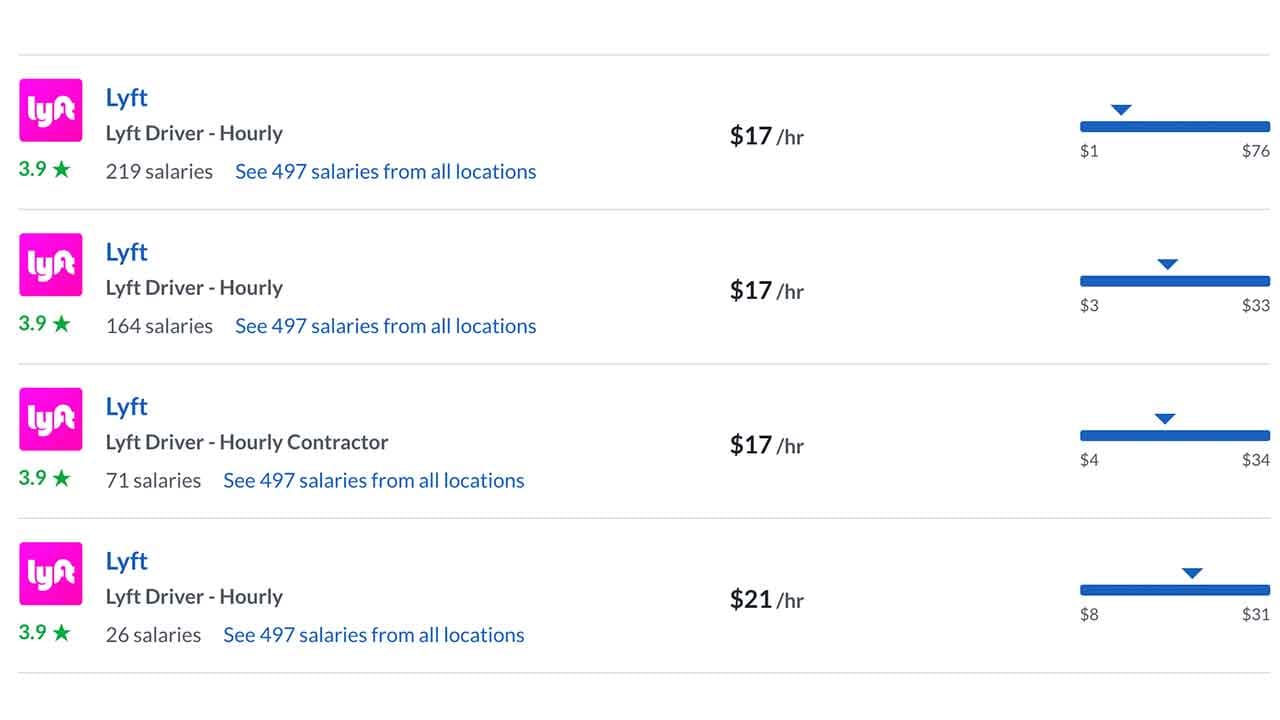
Task: See 497 salaries link next to 164 salaries
Action: pos(385,326)
